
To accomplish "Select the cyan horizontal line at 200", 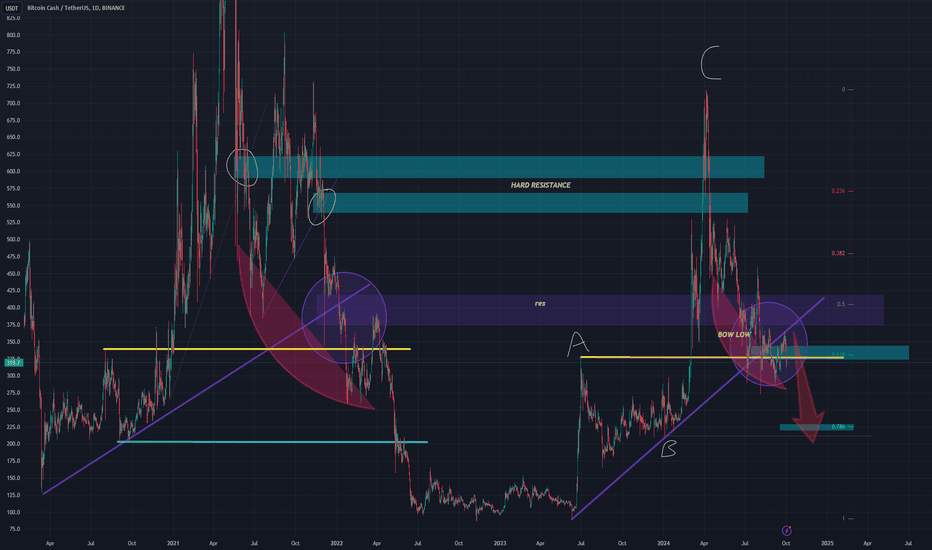I will tap(272, 442).
